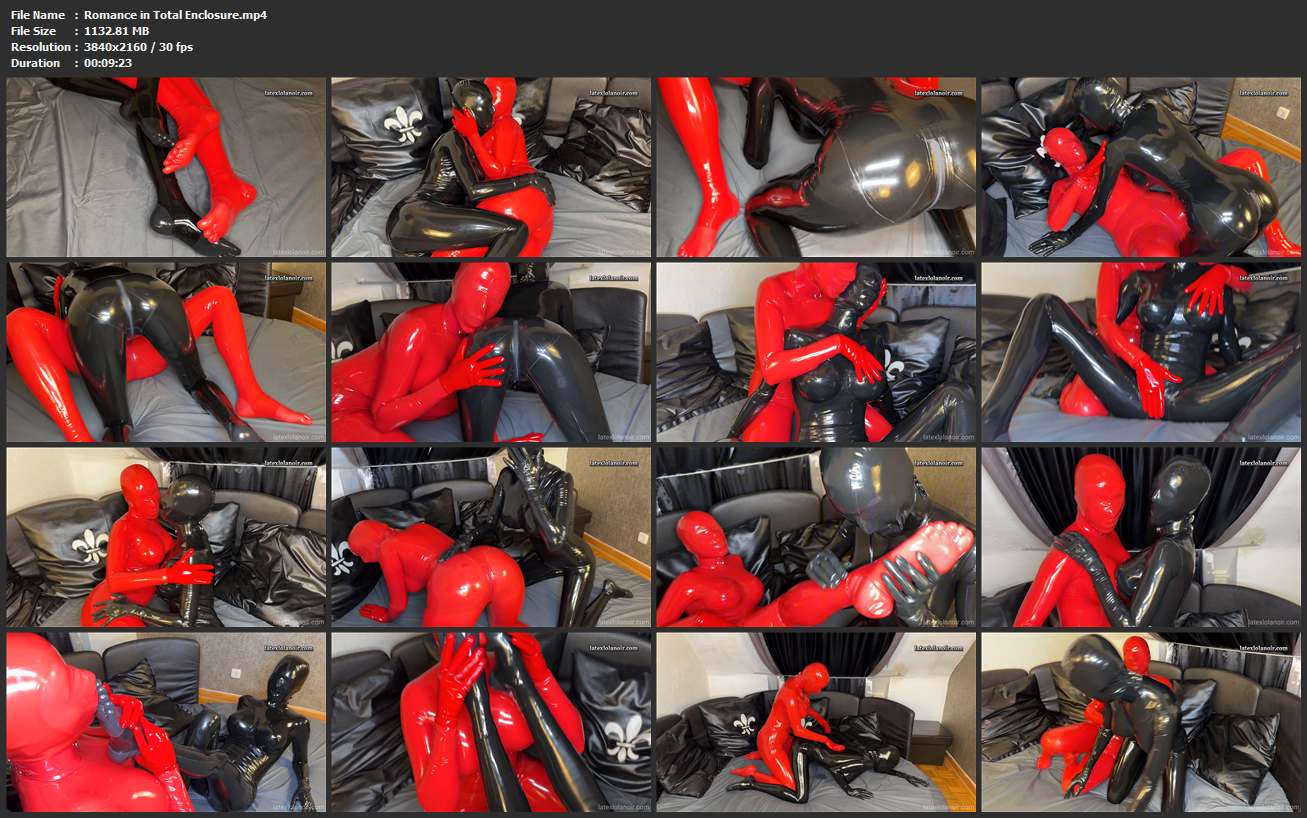
Task: Click the "File Name" label in header
Action: pos(38,15)
